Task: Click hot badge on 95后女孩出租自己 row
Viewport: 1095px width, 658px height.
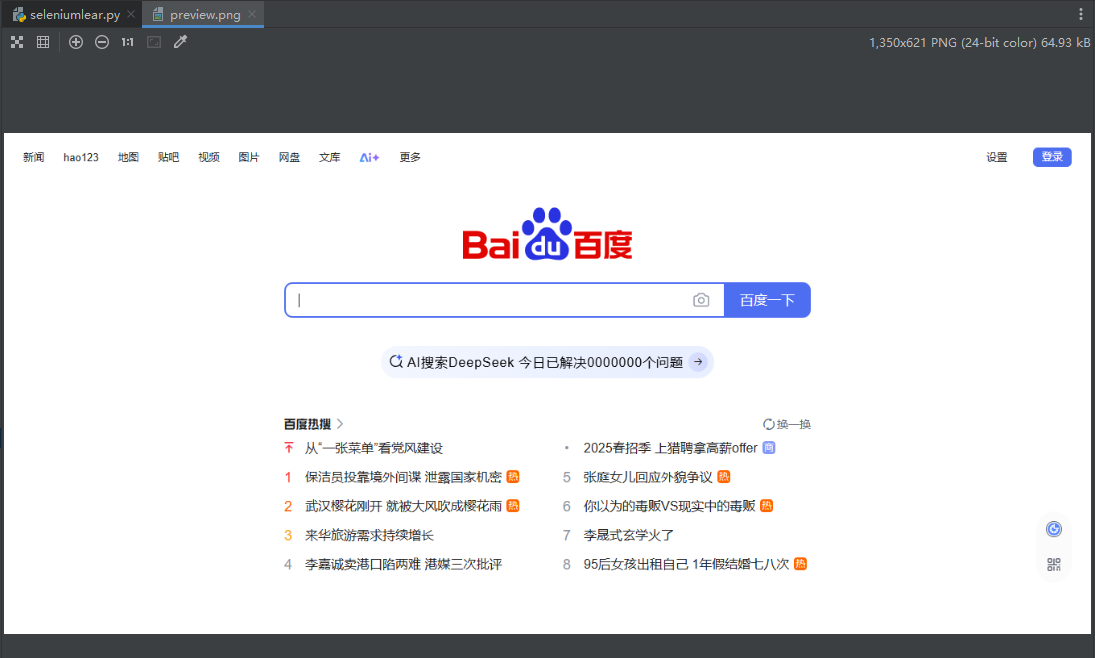Action: (x=800, y=564)
